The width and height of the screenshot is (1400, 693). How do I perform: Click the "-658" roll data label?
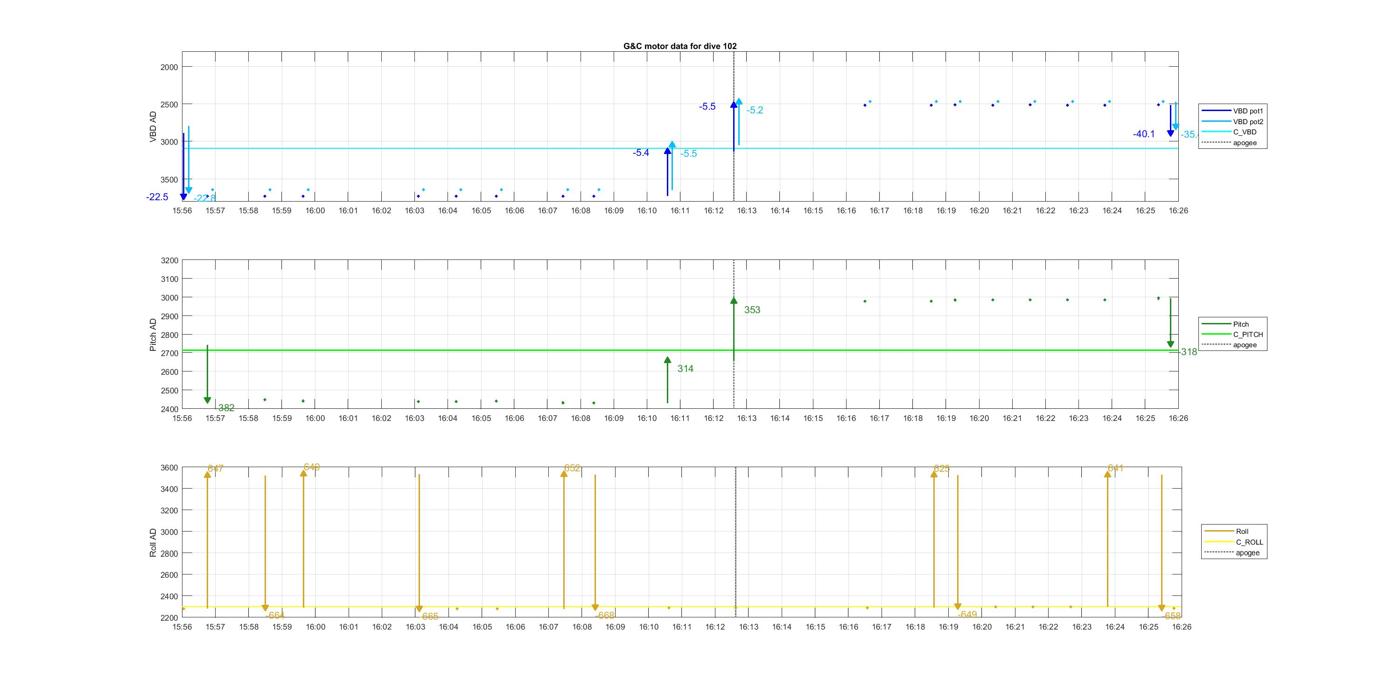(x=1172, y=615)
